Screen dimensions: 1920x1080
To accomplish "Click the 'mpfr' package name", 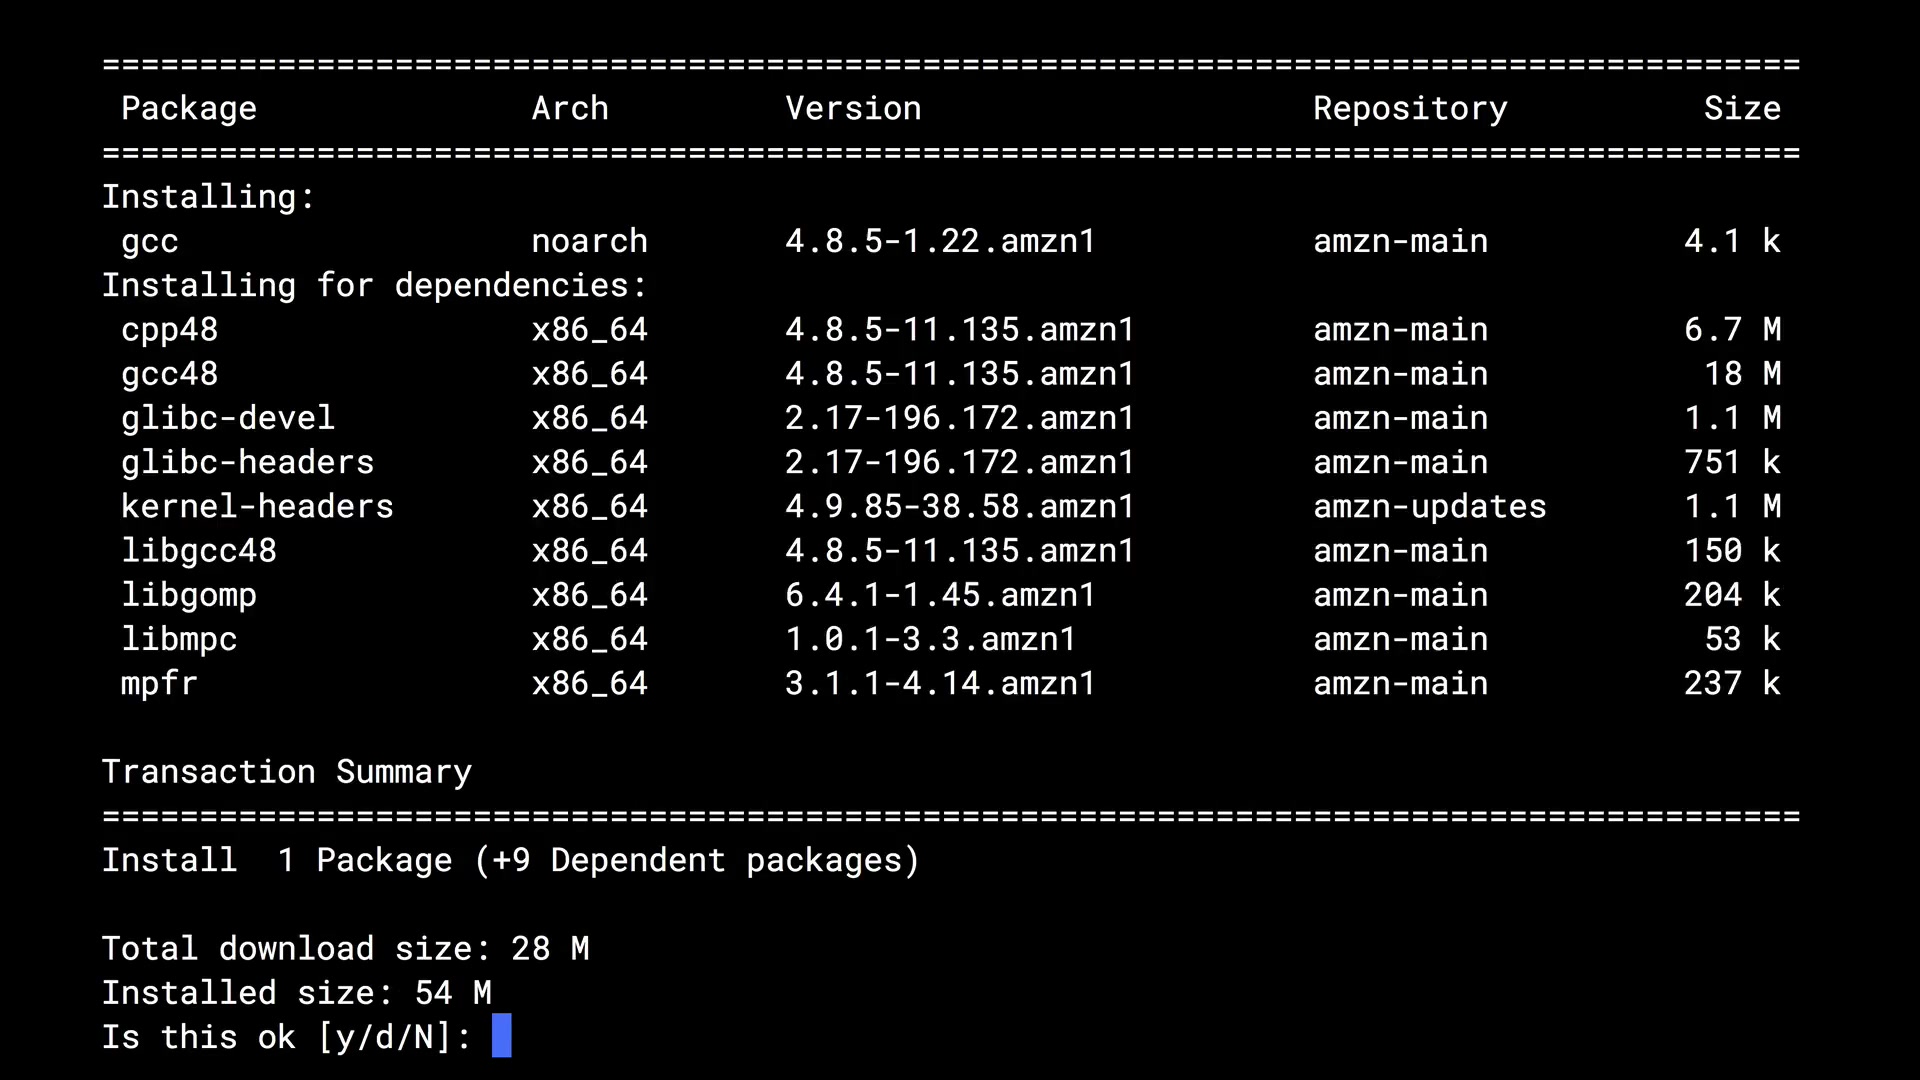I will point(159,684).
